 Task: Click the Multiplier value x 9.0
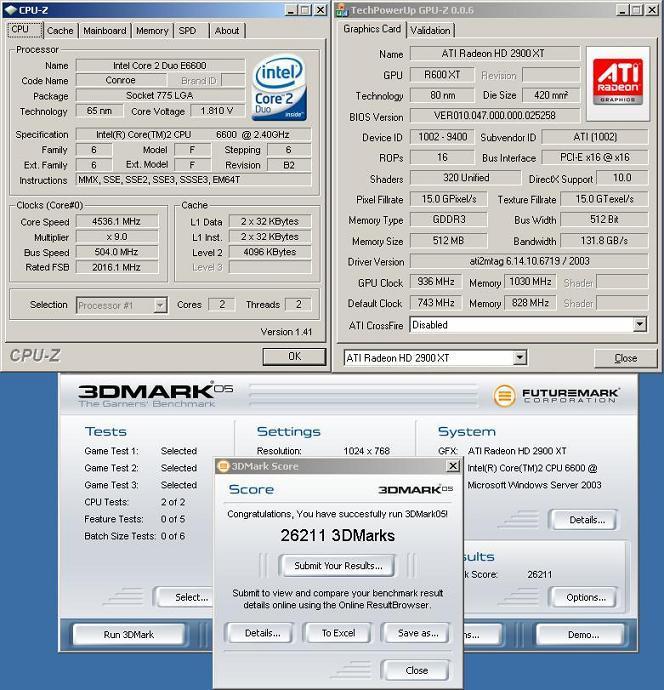click(x=117, y=237)
